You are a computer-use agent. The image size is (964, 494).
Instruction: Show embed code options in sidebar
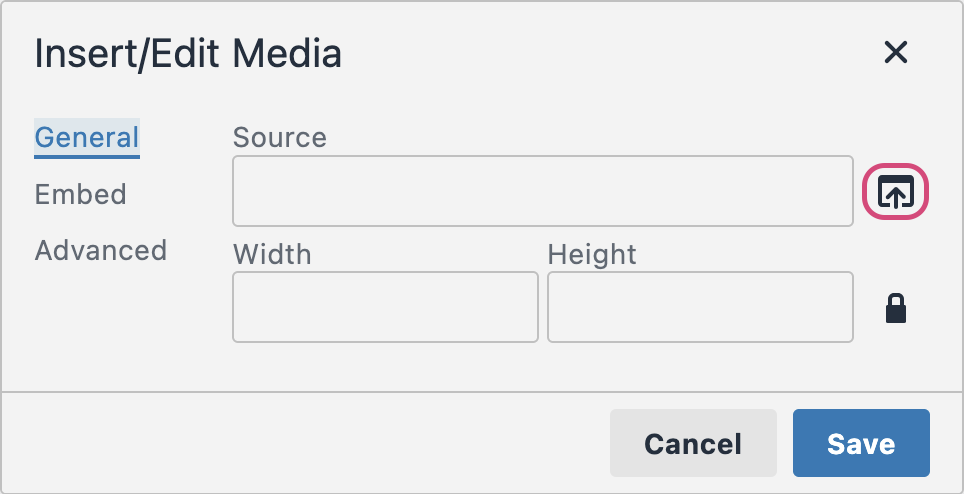[81, 194]
